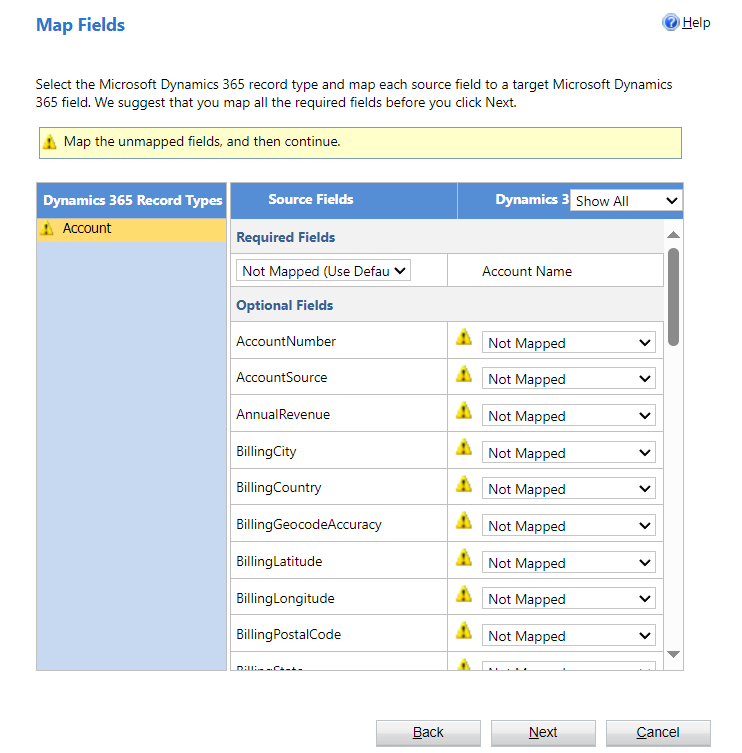This screenshot has height=753, width=742.
Task: Click the scrollbar up arrow
Action: [x=673, y=234]
